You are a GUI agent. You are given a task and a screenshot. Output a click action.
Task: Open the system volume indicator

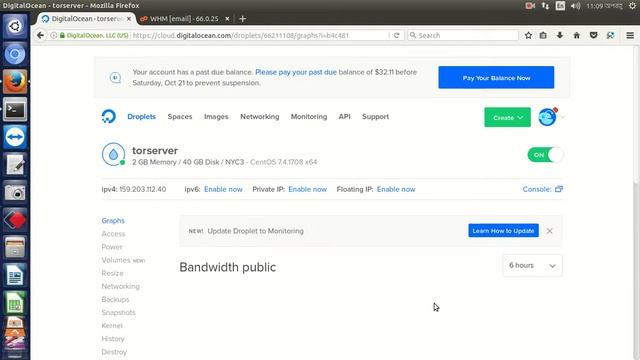576,6
